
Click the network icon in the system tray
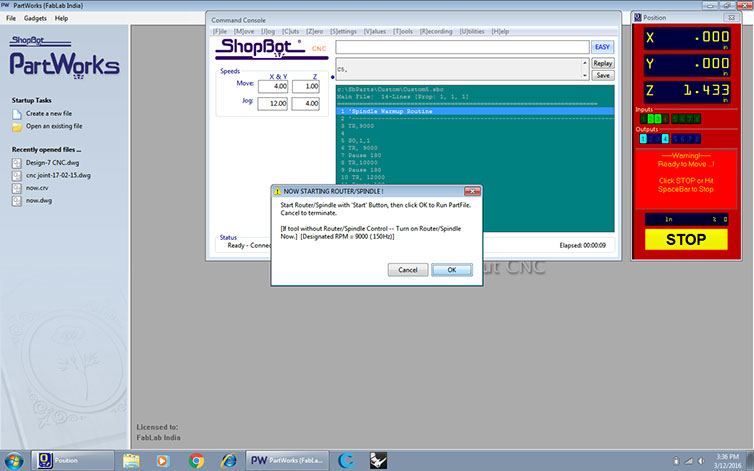(x=689, y=461)
